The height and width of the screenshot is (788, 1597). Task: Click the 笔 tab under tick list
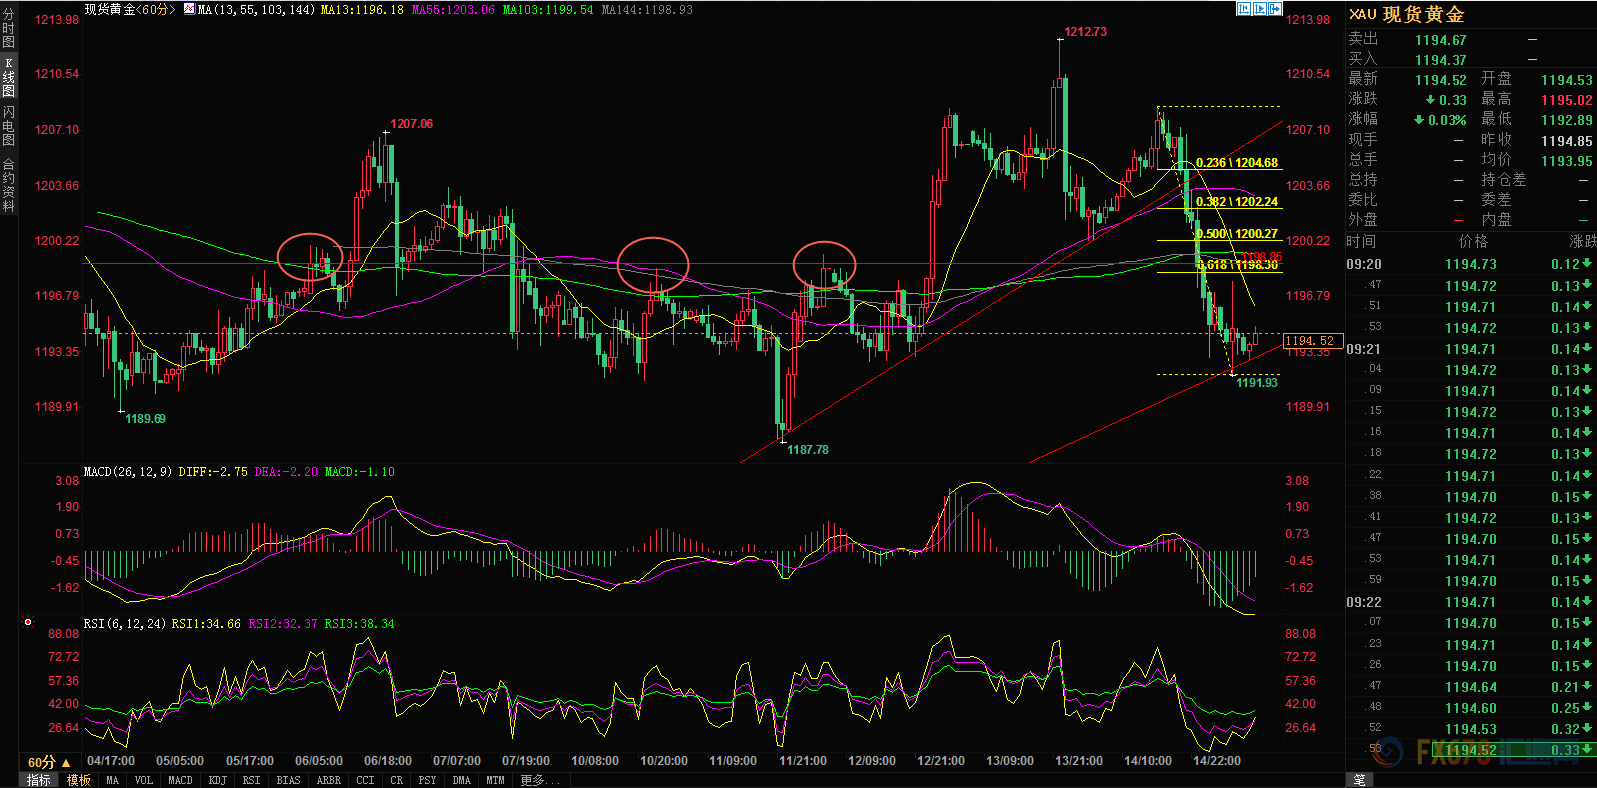tap(1360, 780)
